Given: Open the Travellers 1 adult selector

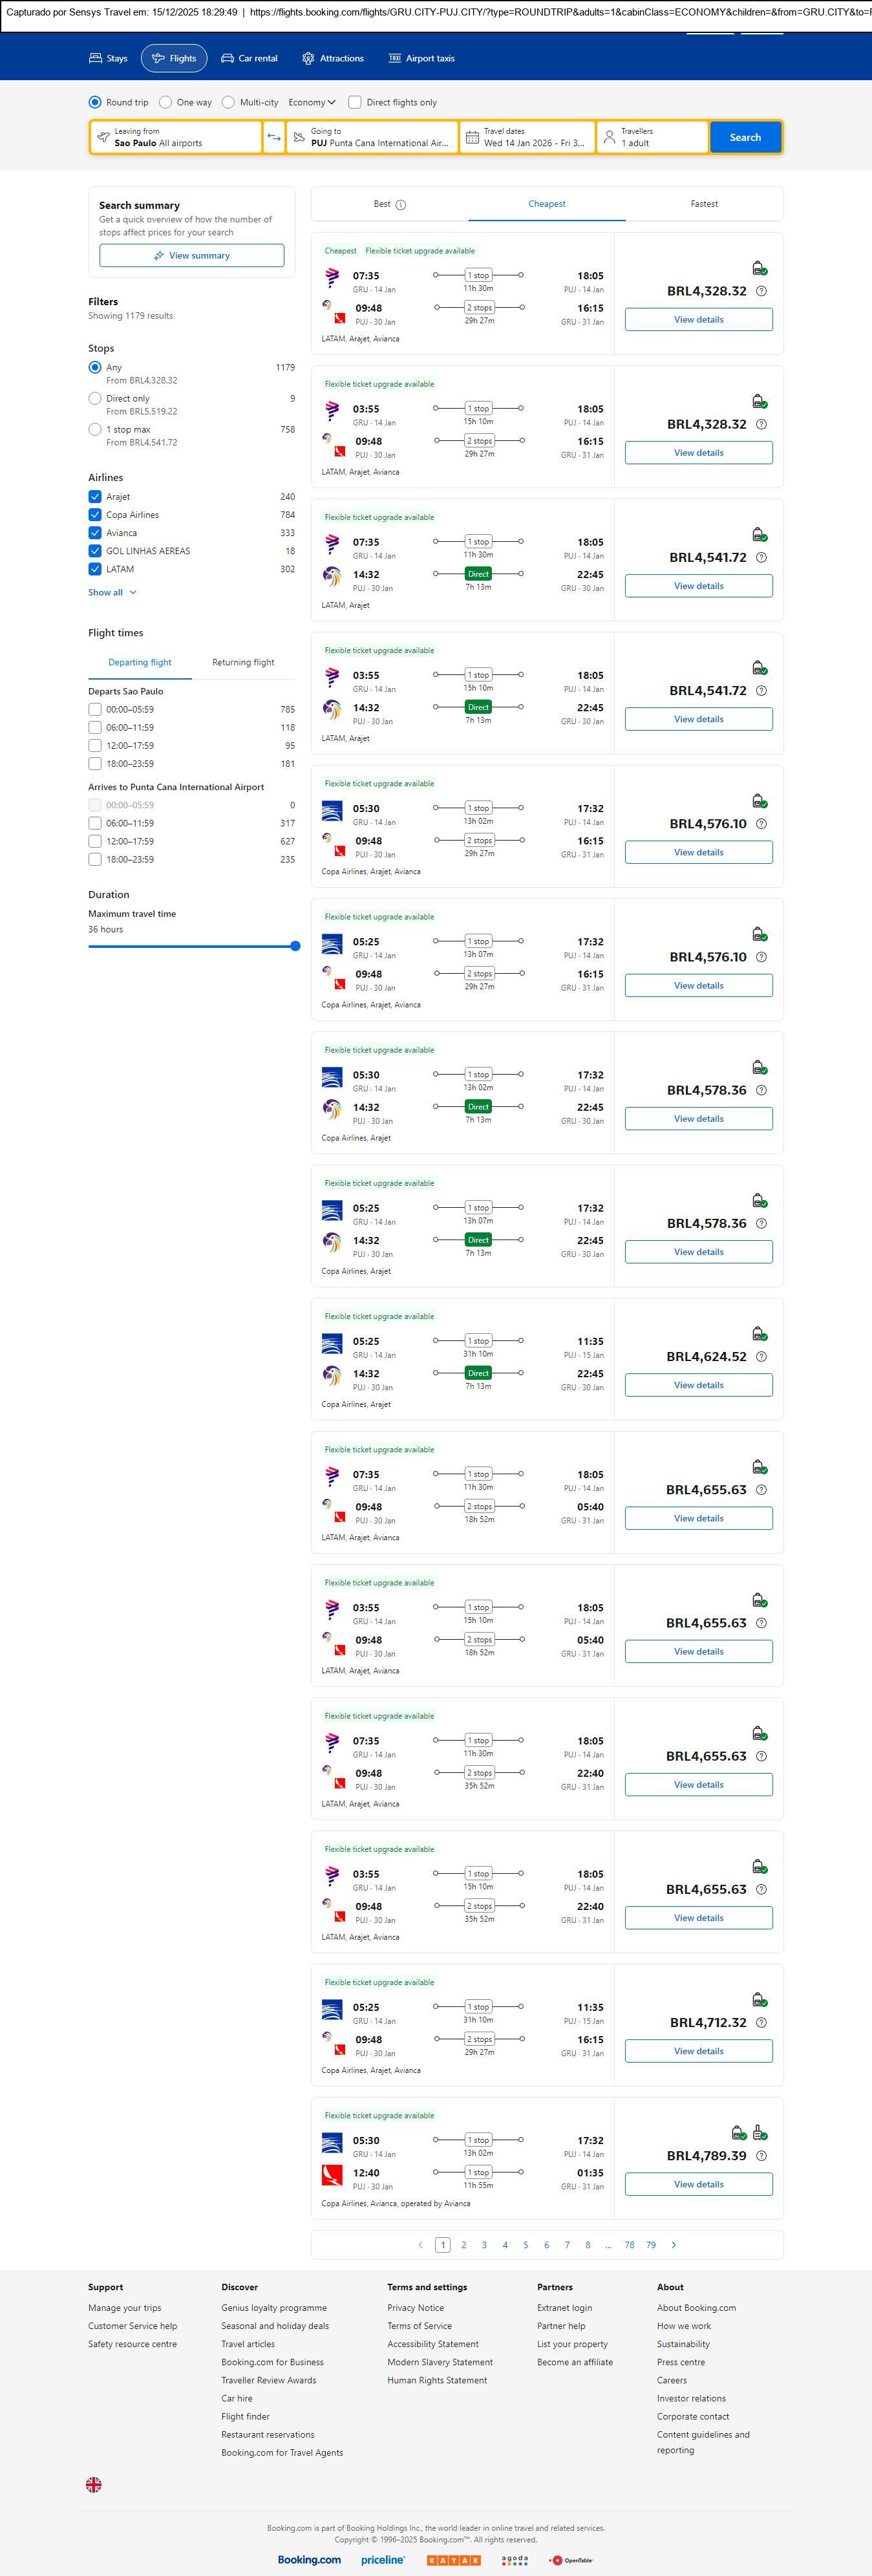Looking at the screenshot, I should (x=652, y=137).
